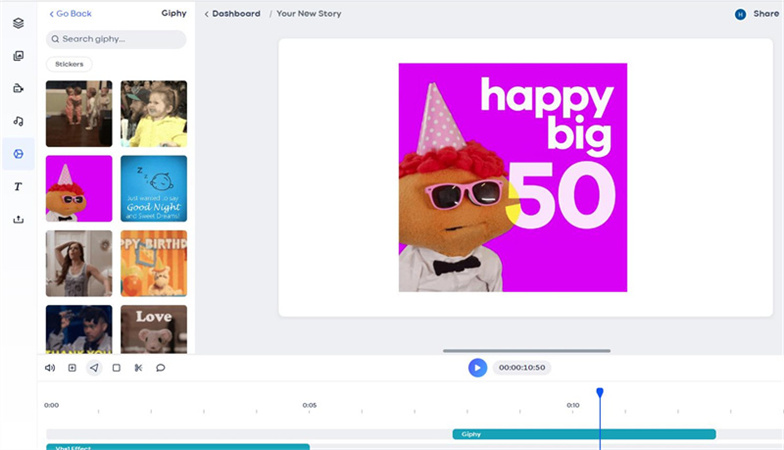Open the layers panel in sidebar
This screenshot has height=450, width=784.
click(x=18, y=23)
